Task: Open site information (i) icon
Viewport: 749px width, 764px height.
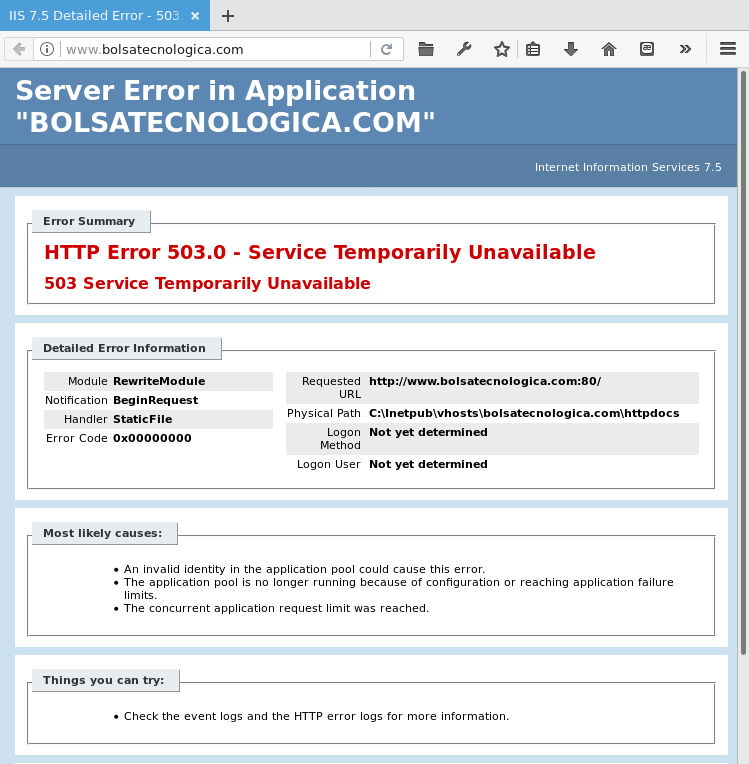Action: pos(47,49)
